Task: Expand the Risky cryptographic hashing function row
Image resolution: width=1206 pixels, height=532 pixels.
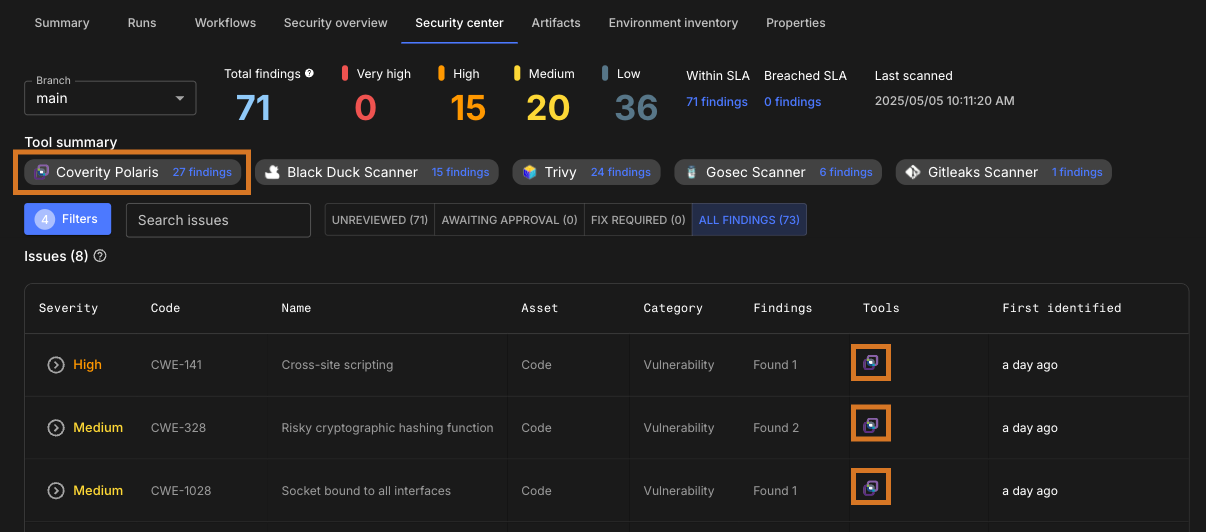Action: coord(56,428)
